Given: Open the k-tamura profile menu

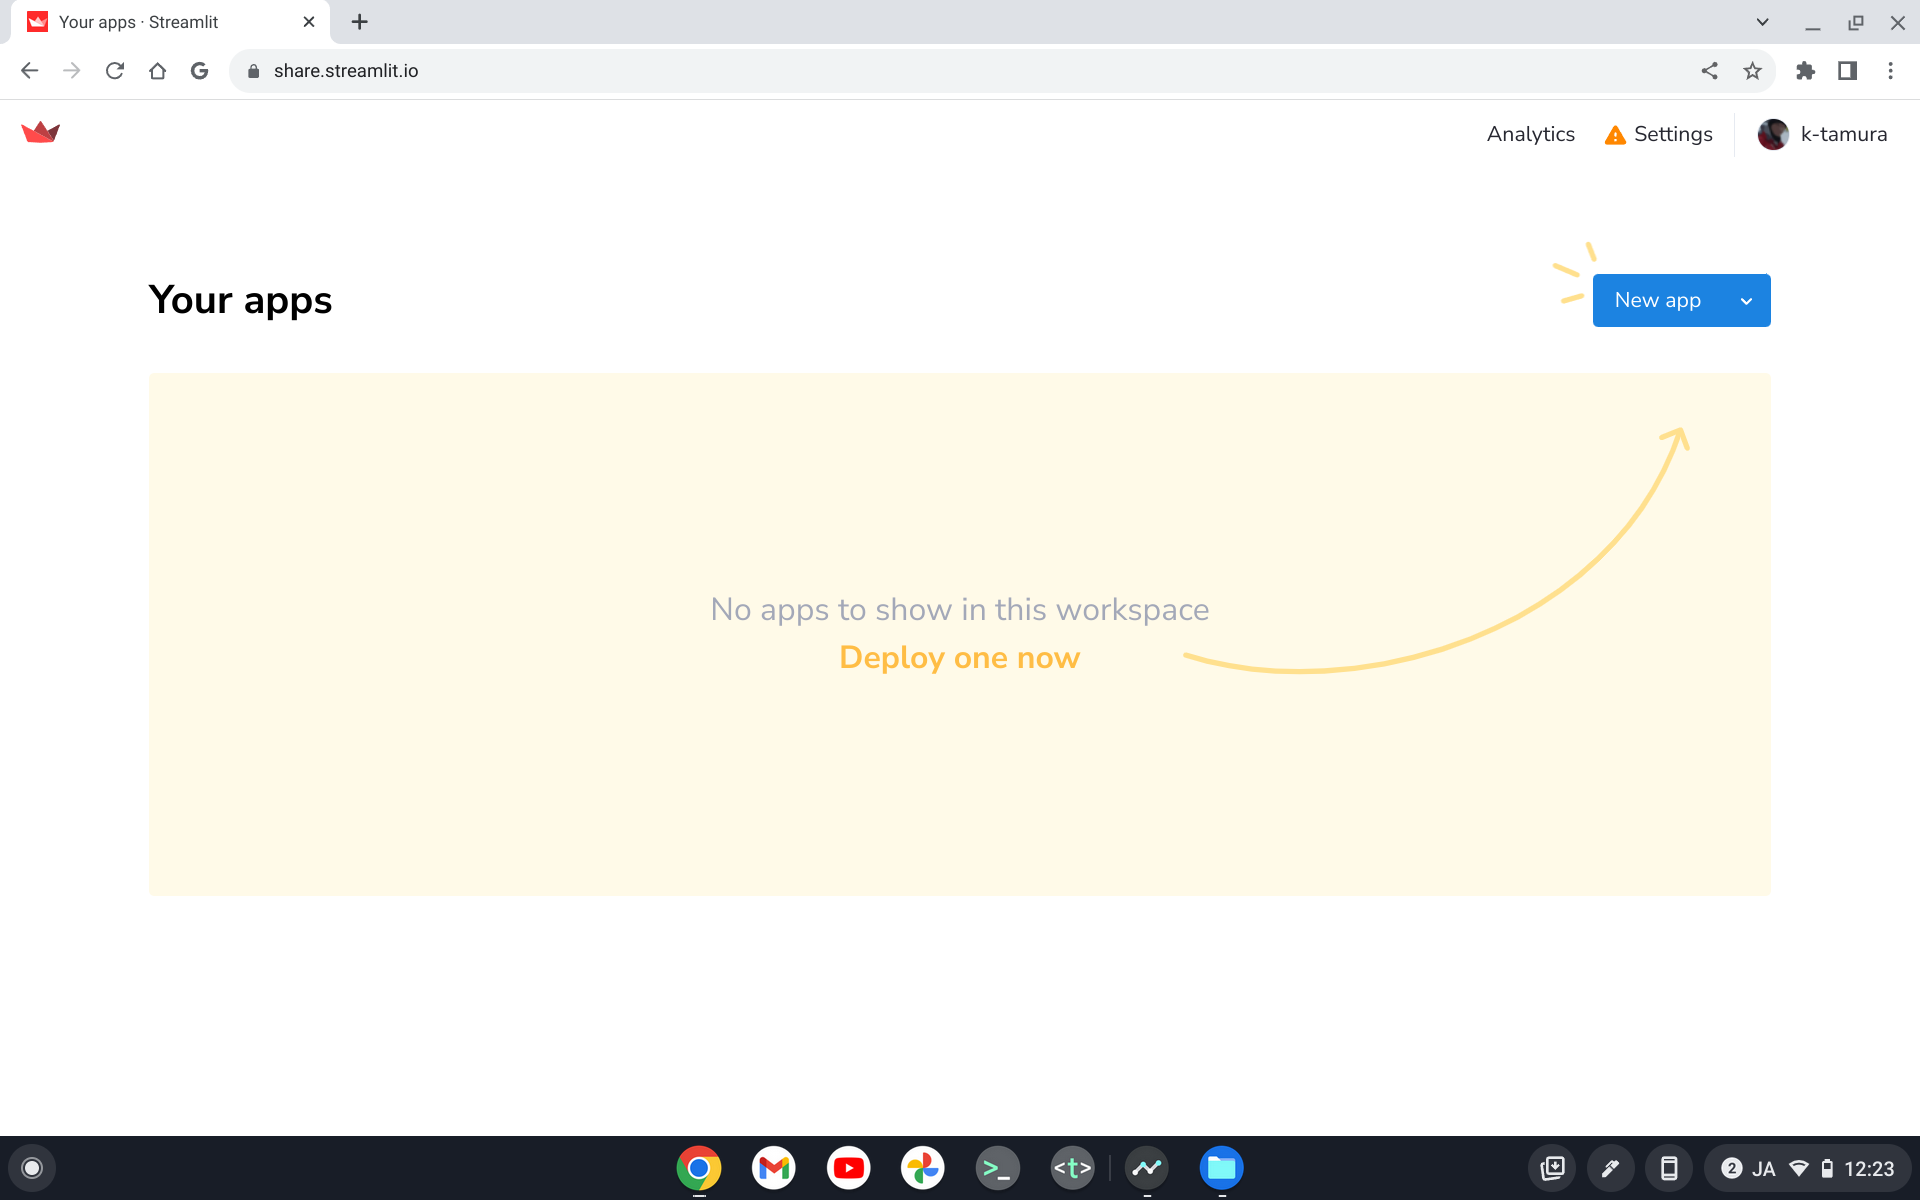Looking at the screenshot, I should [1822, 134].
